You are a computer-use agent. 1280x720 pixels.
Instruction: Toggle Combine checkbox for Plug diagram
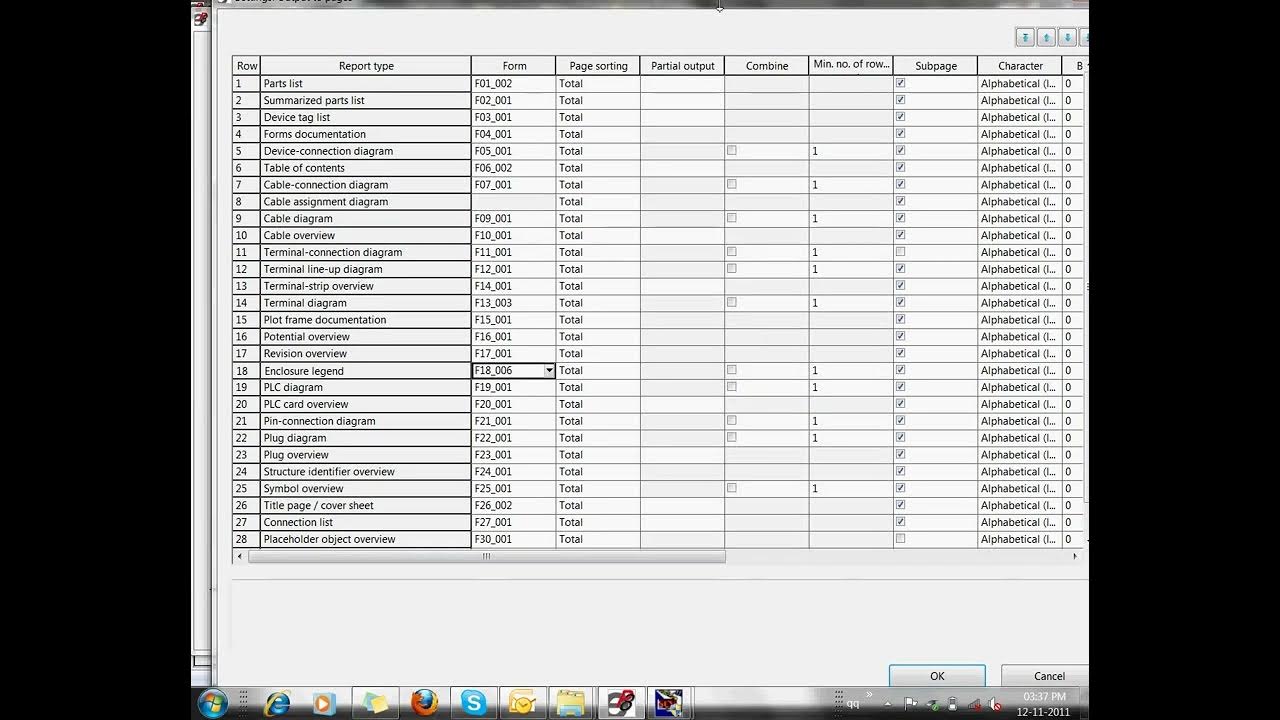tap(731, 437)
